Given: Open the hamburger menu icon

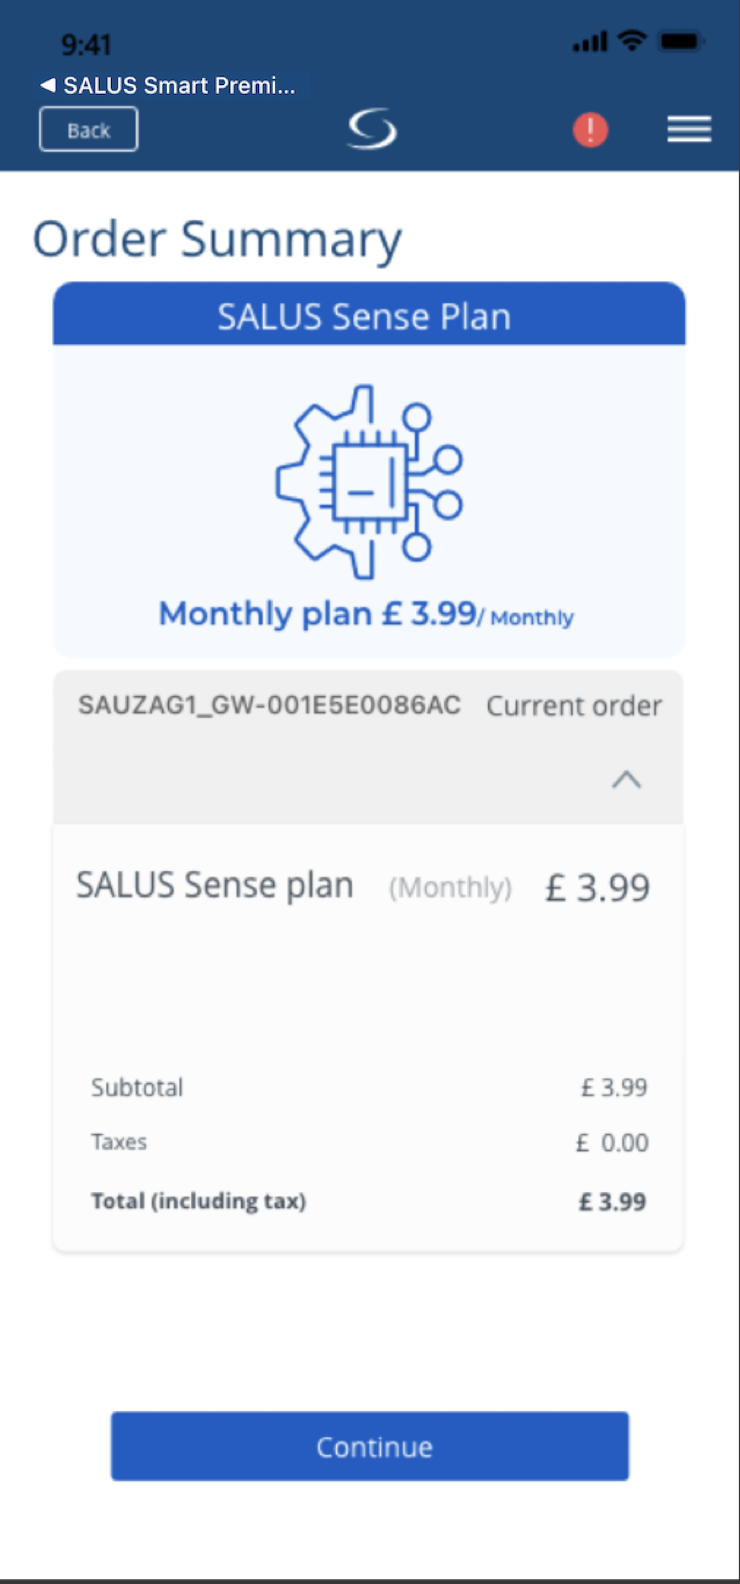Looking at the screenshot, I should pos(689,129).
